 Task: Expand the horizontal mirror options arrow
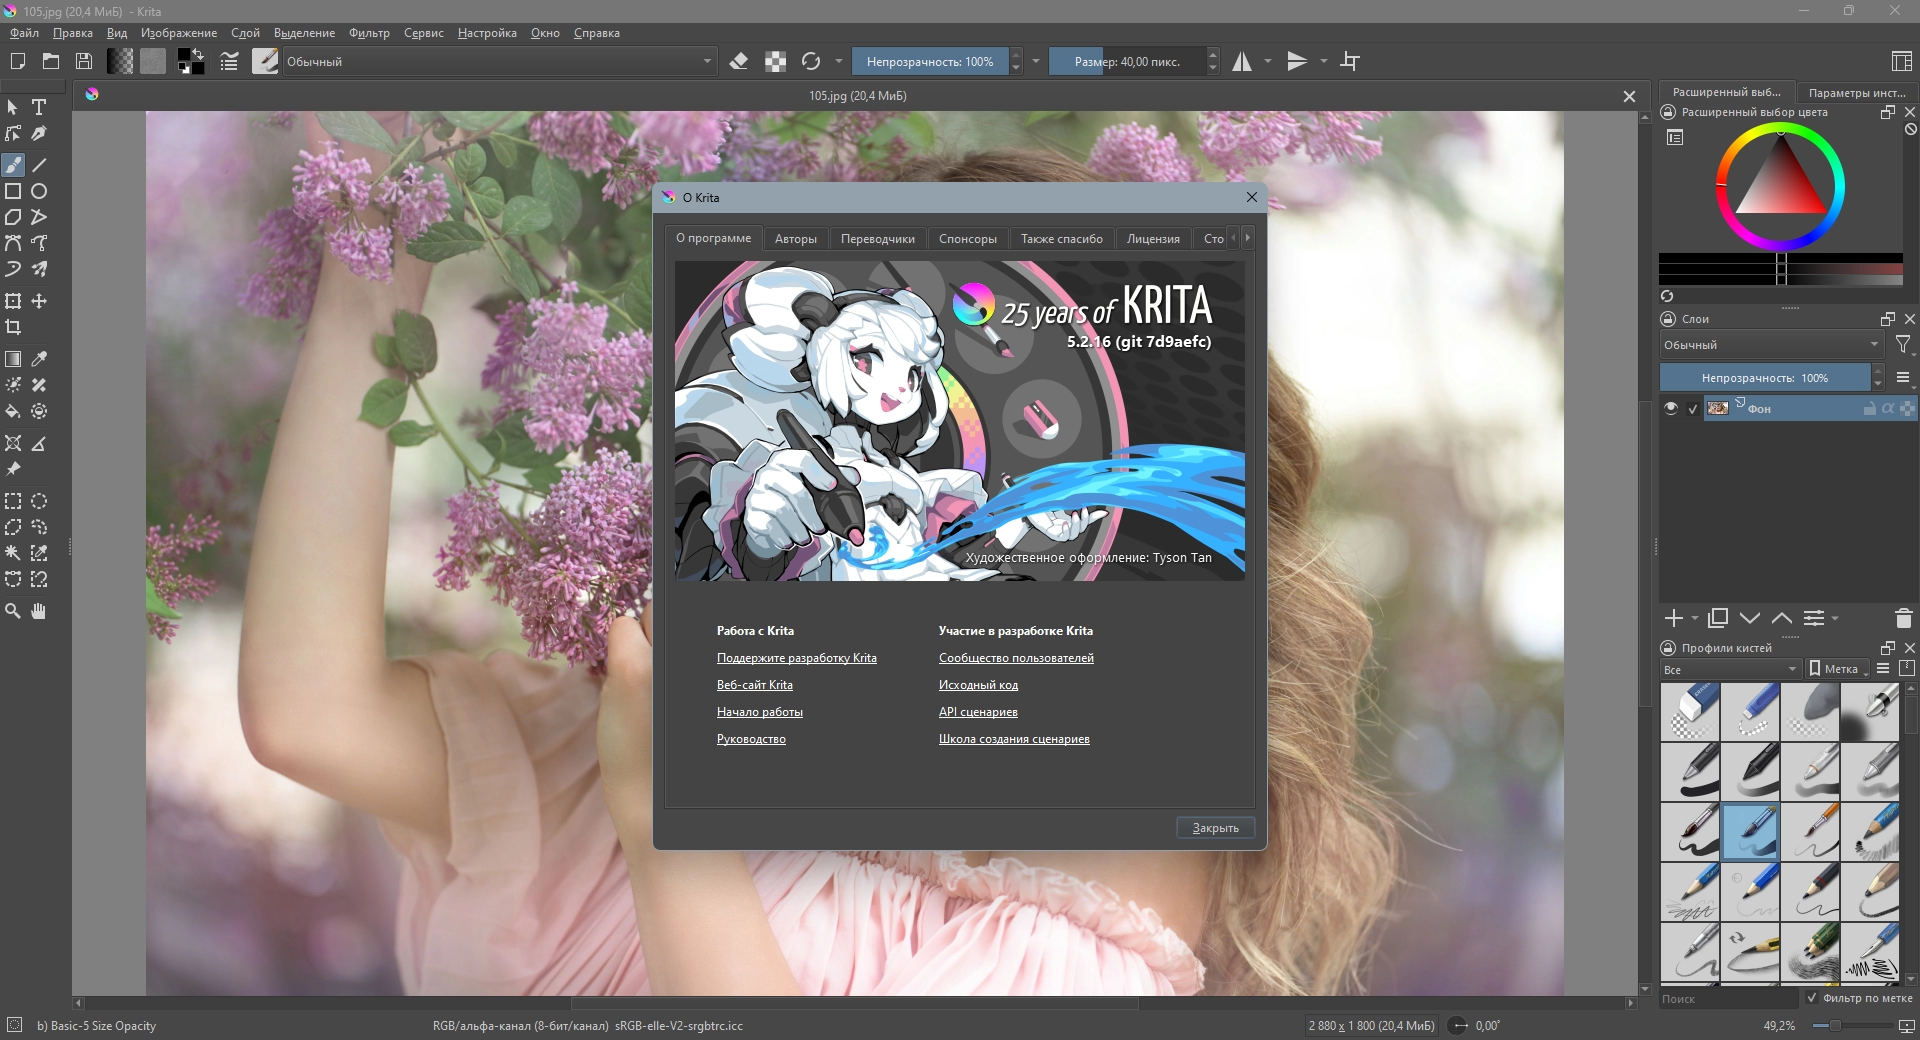1268,61
